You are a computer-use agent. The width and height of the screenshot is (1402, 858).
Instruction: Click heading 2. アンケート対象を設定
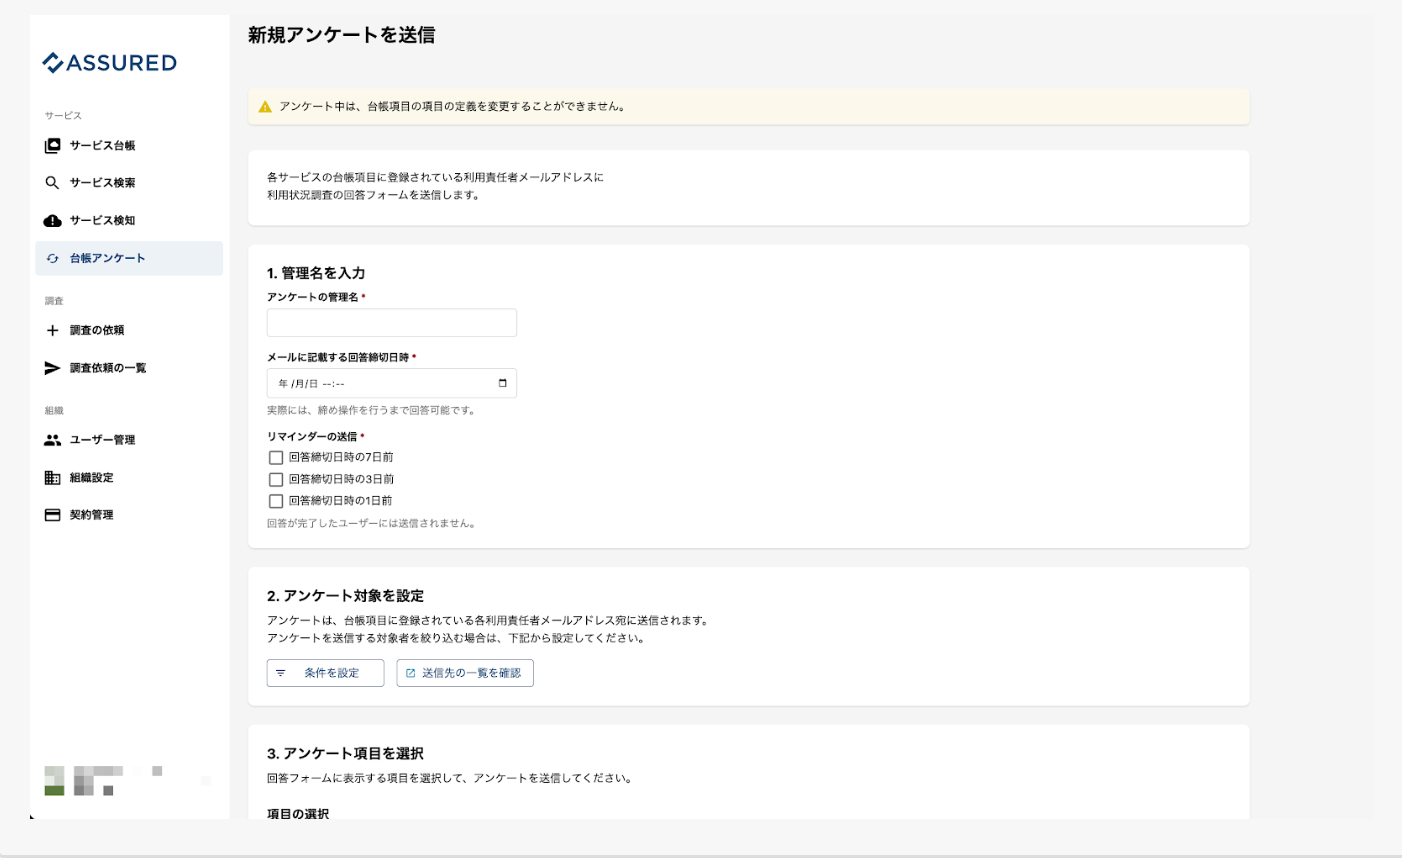tap(345, 596)
